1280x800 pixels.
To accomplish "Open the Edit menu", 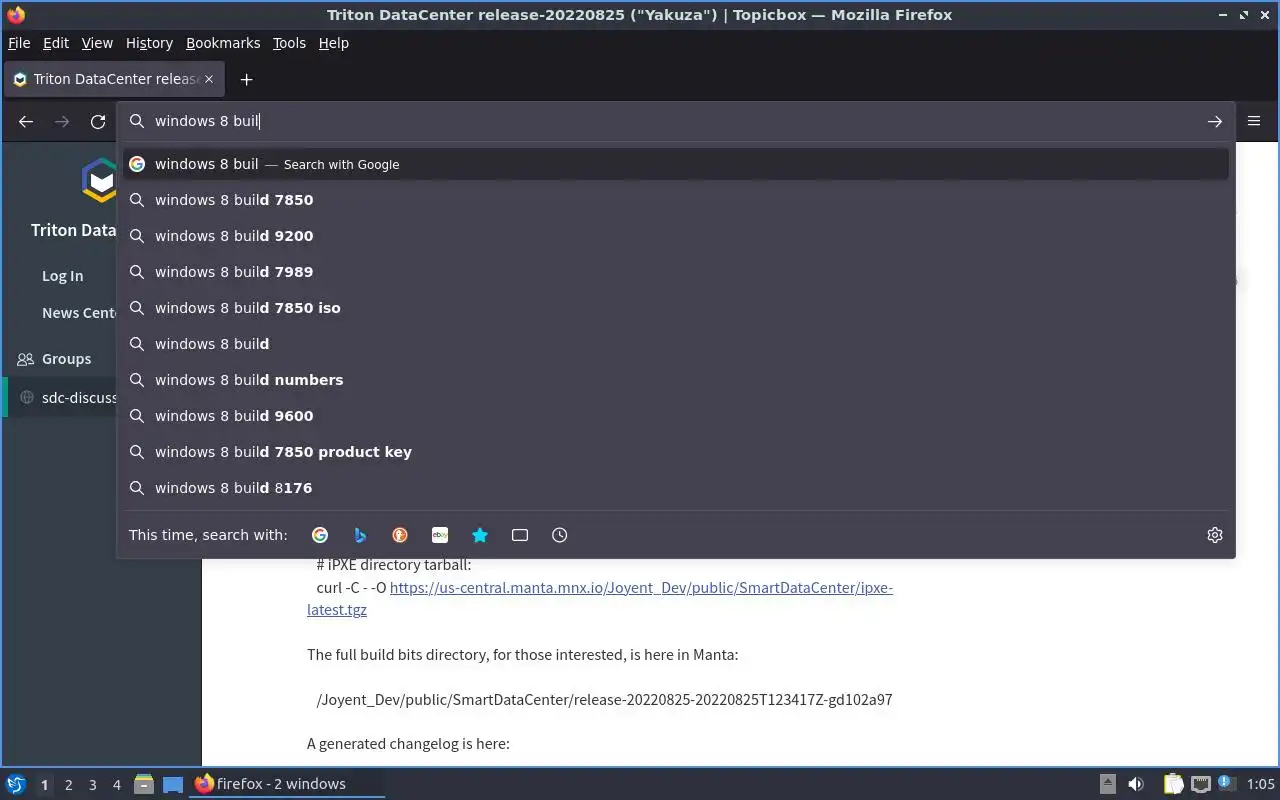I will (x=56, y=43).
